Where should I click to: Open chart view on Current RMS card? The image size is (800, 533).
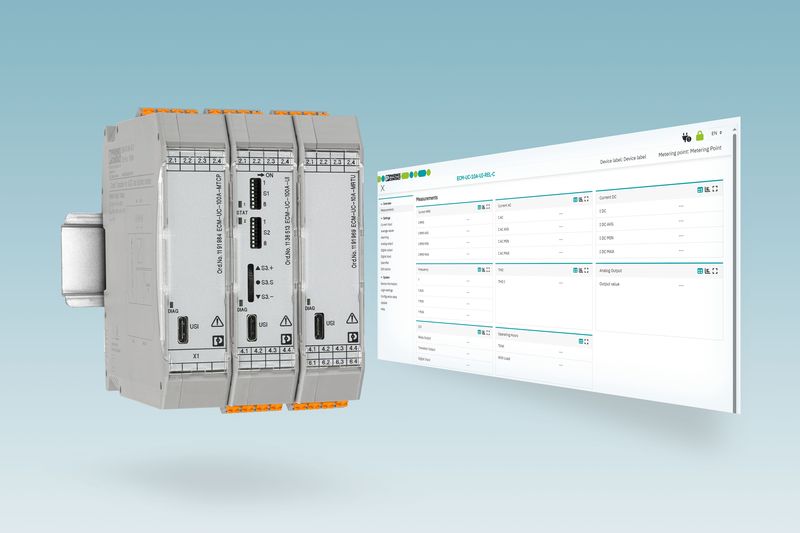pyautogui.click(x=483, y=207)
